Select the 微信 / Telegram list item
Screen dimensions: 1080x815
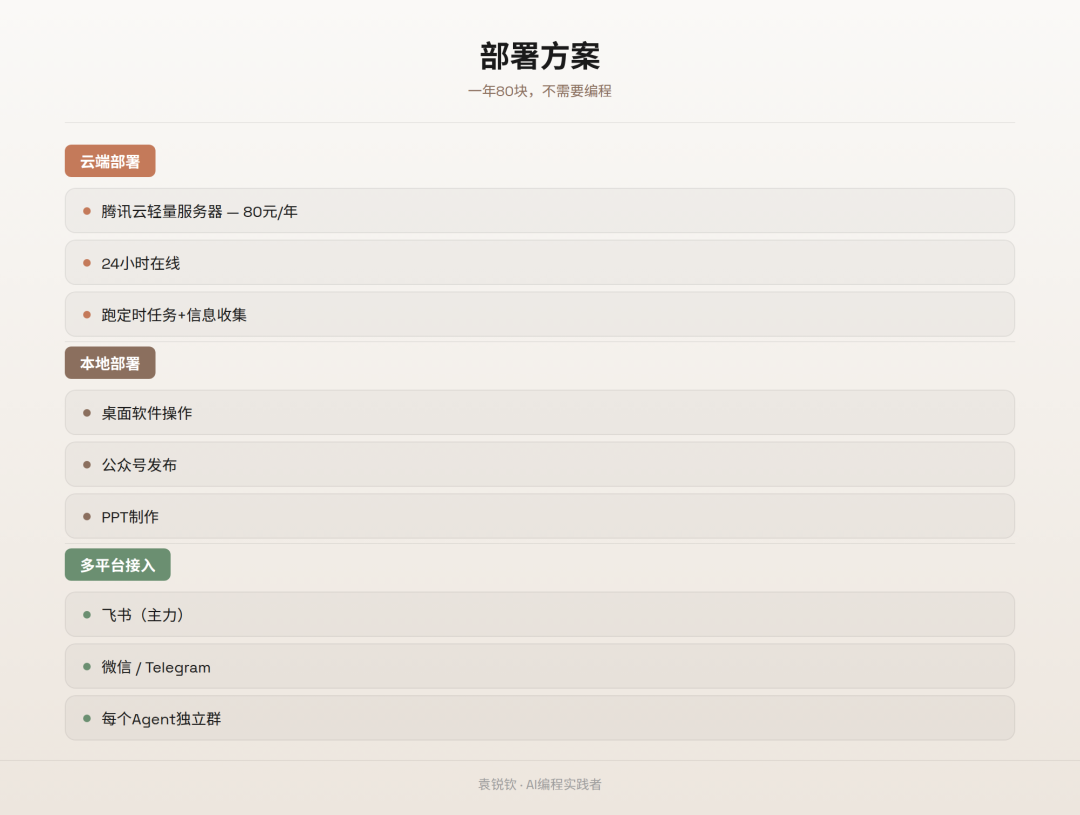coord(539,666)
